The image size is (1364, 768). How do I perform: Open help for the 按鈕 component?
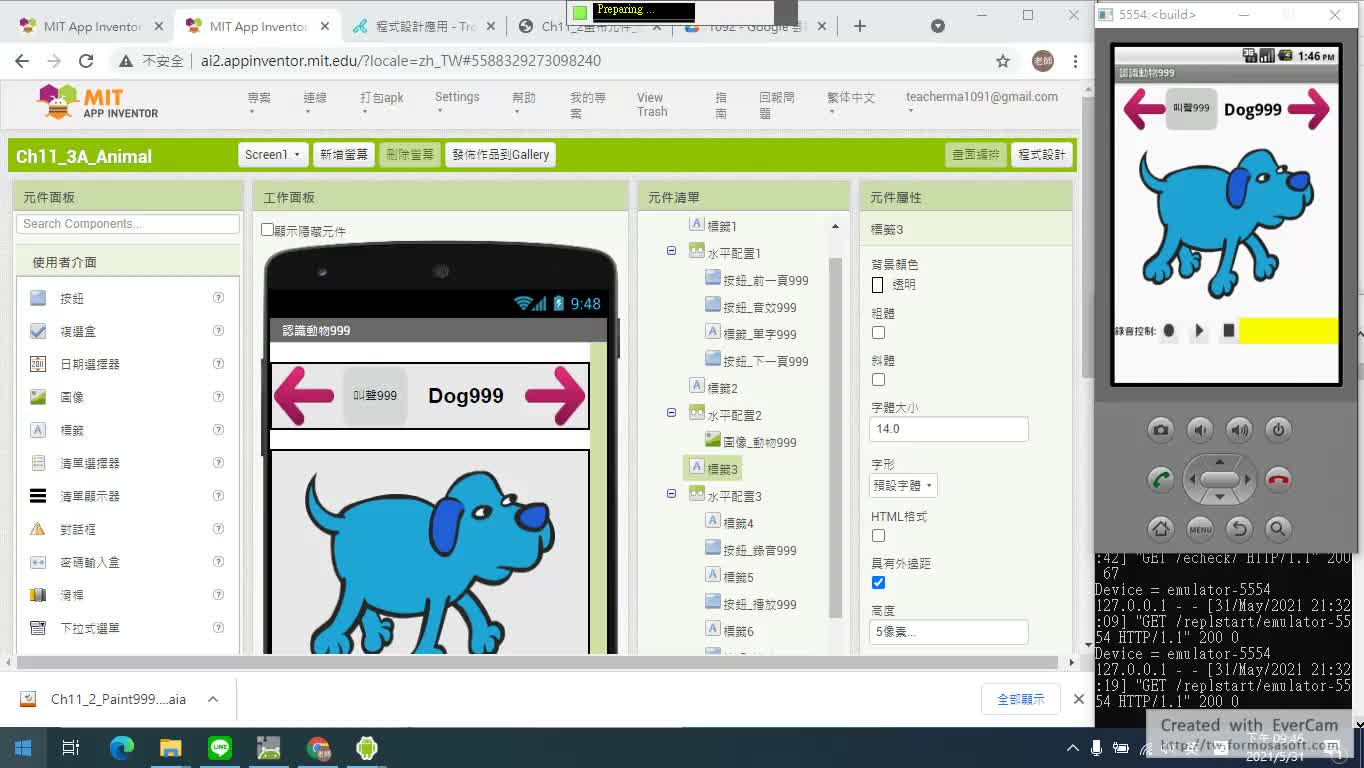[x=218, y=298]
